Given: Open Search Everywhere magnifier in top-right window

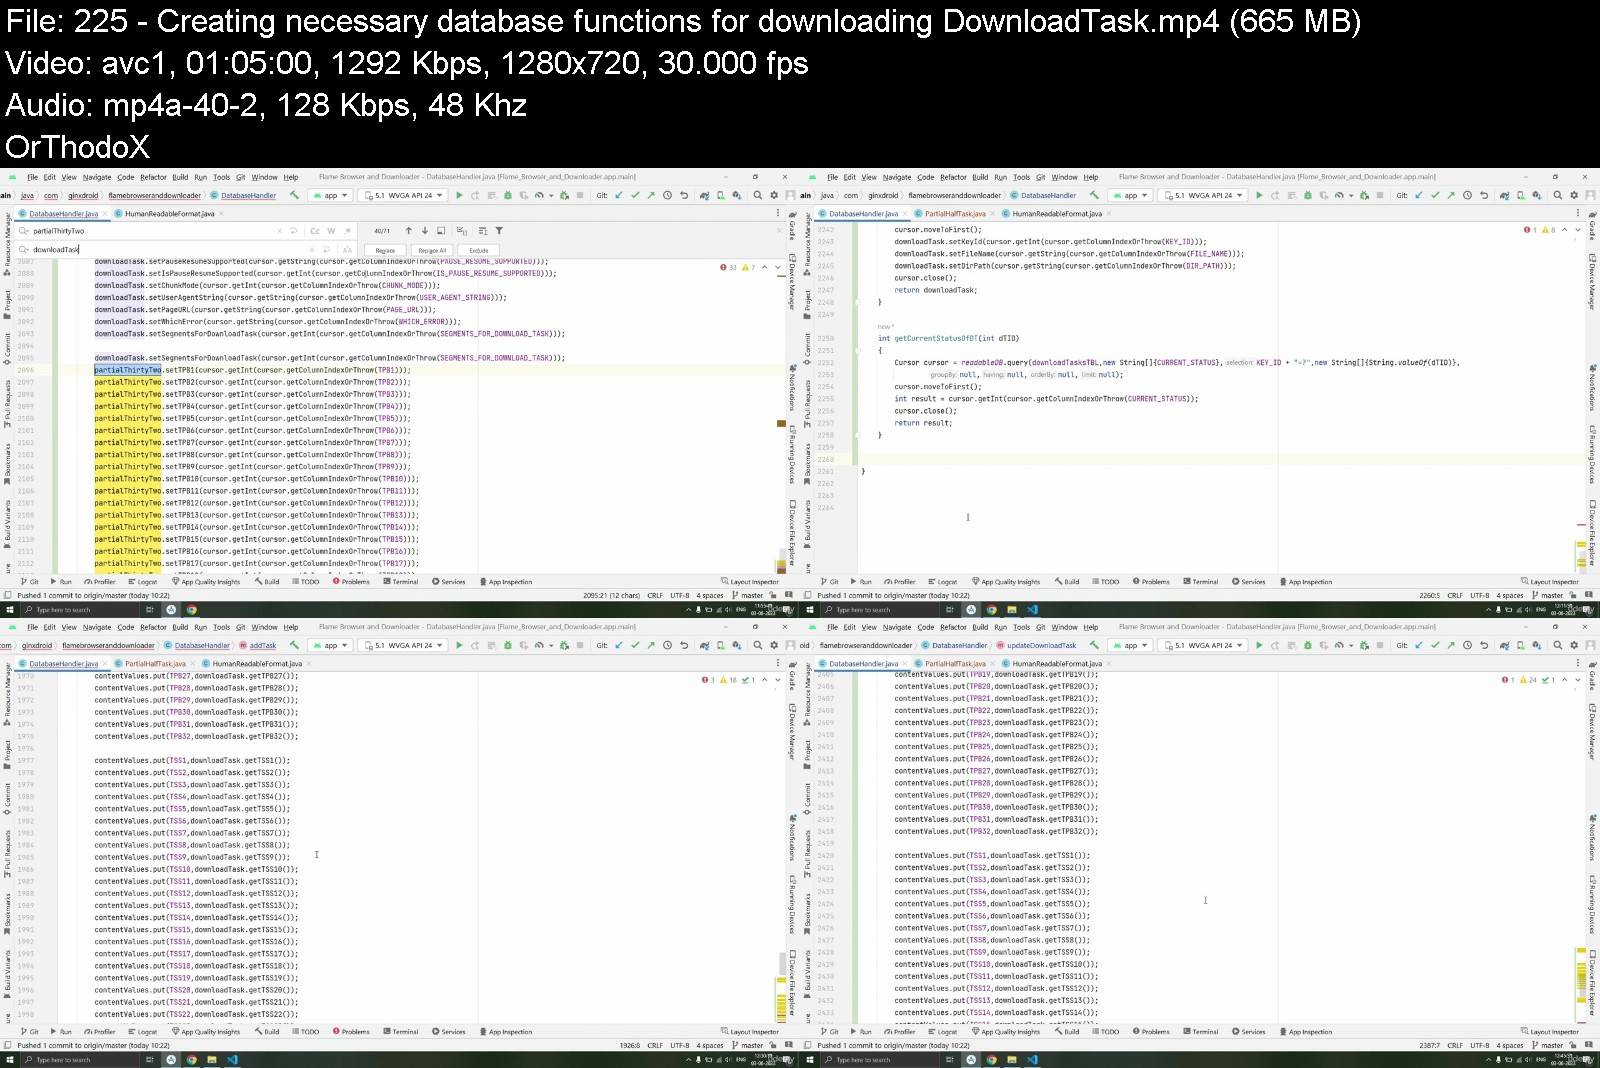Looking at the screenshot, I should pos(1557,195).
